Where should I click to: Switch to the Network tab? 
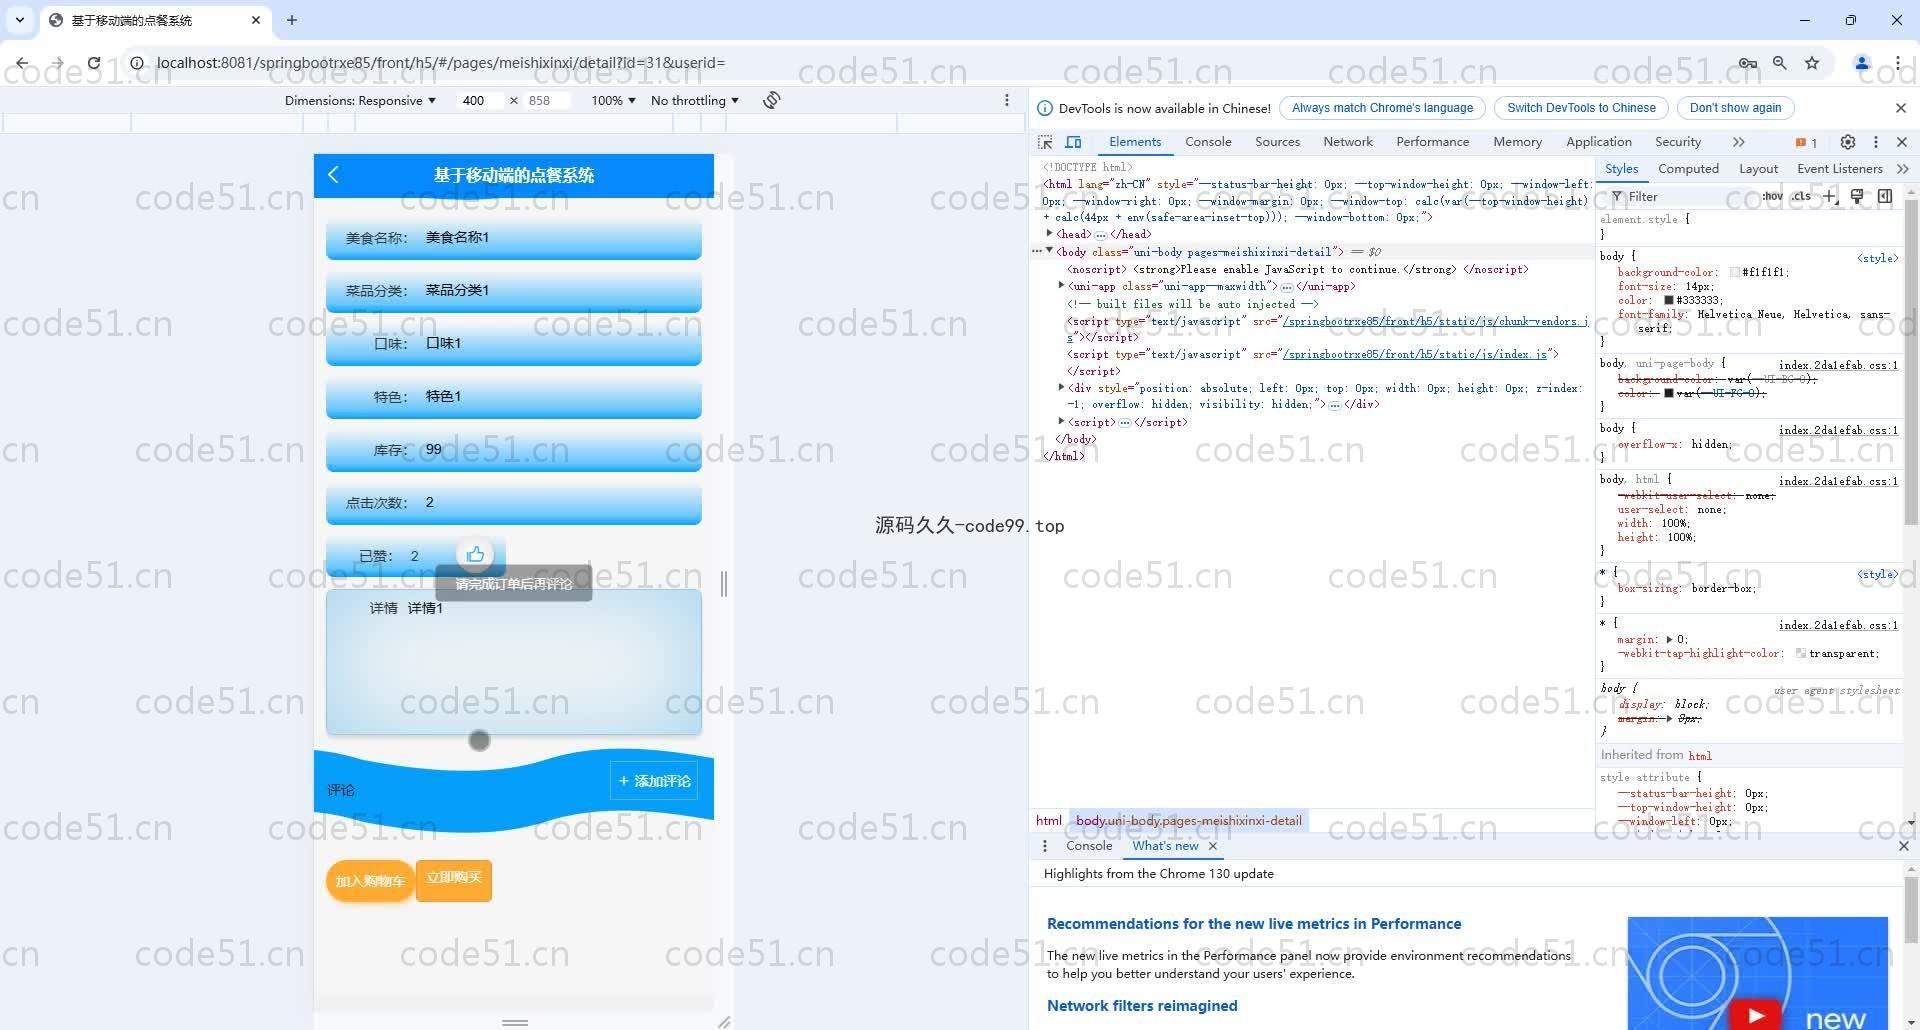click(x=1348, y=142)
